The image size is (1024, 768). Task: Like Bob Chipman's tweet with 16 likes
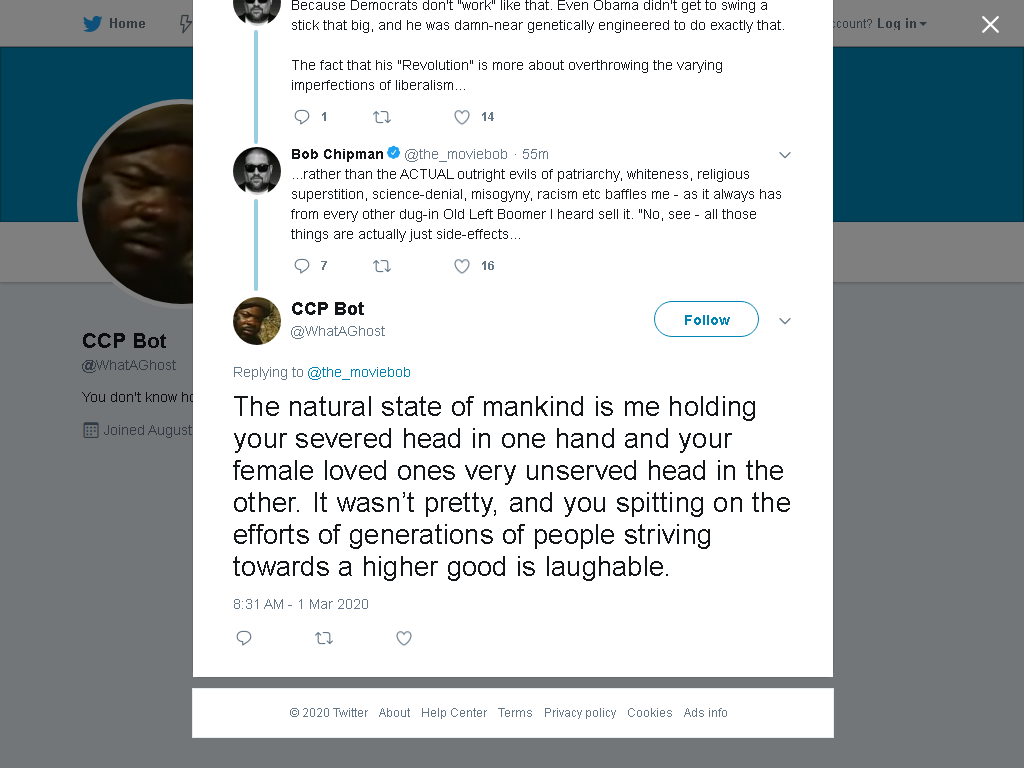(x=462, y=266)
